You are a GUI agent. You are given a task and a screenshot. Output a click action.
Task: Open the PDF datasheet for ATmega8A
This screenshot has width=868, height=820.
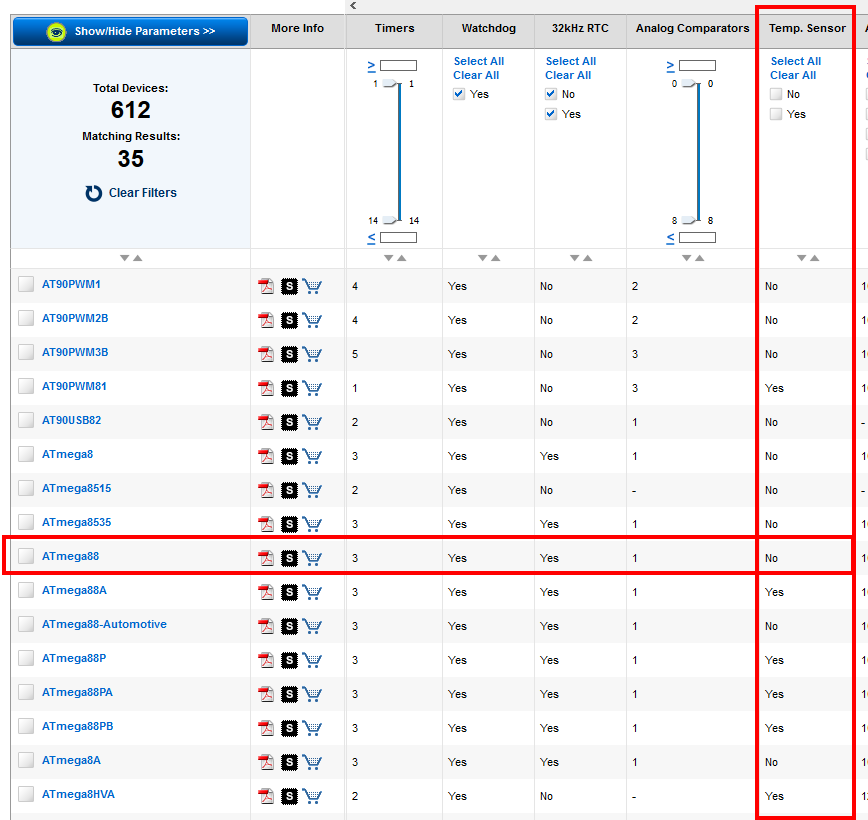266,762
